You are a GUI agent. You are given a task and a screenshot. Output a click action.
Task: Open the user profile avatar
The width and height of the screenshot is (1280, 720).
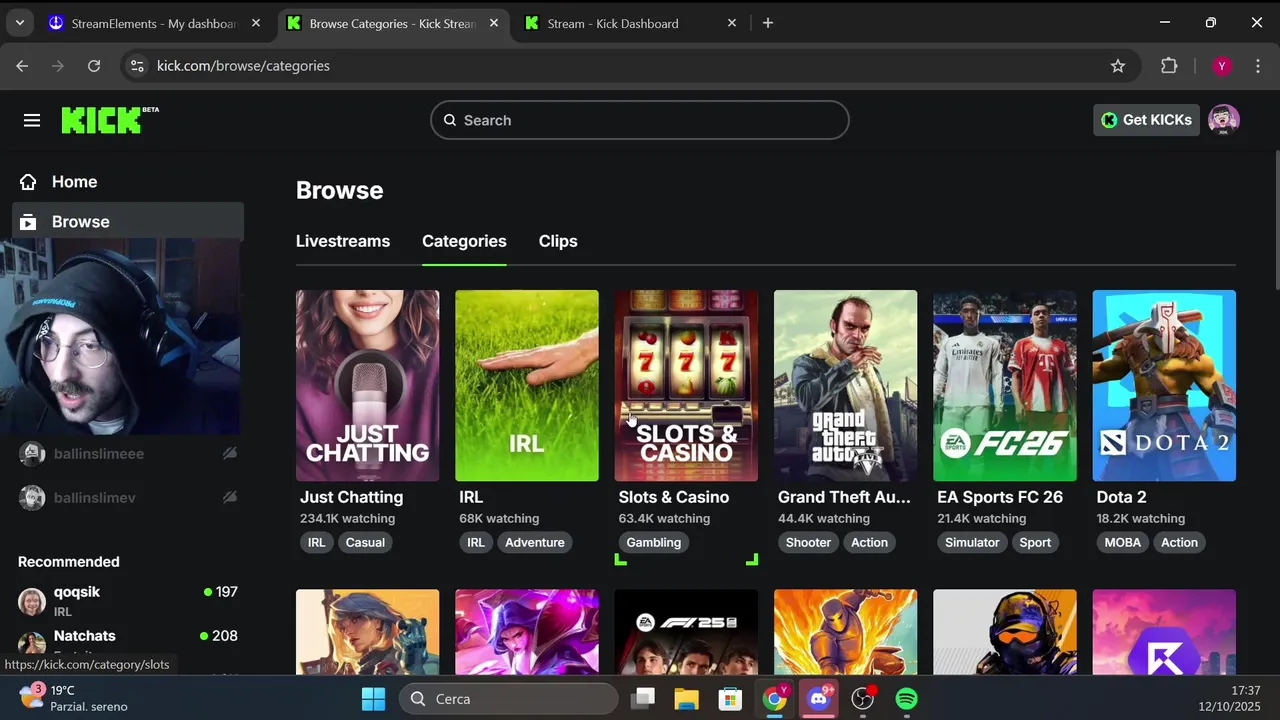click(1223, 120)
